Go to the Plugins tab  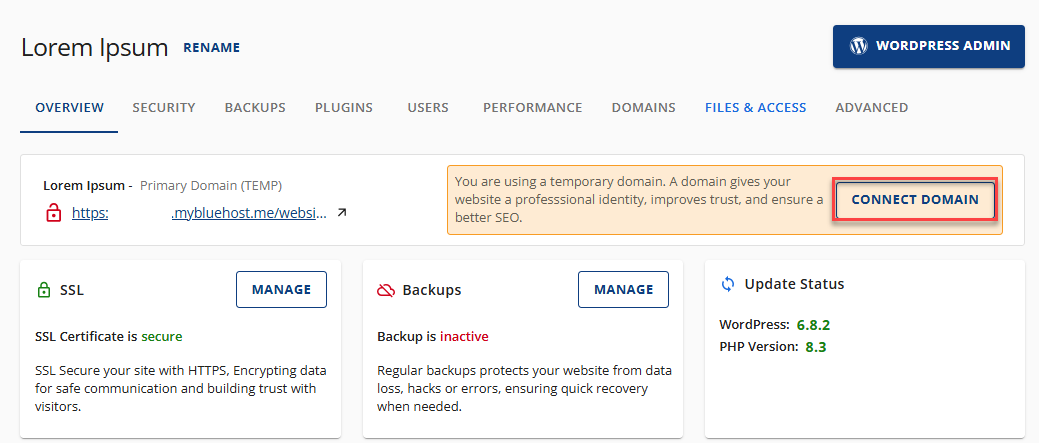[344, 108]
